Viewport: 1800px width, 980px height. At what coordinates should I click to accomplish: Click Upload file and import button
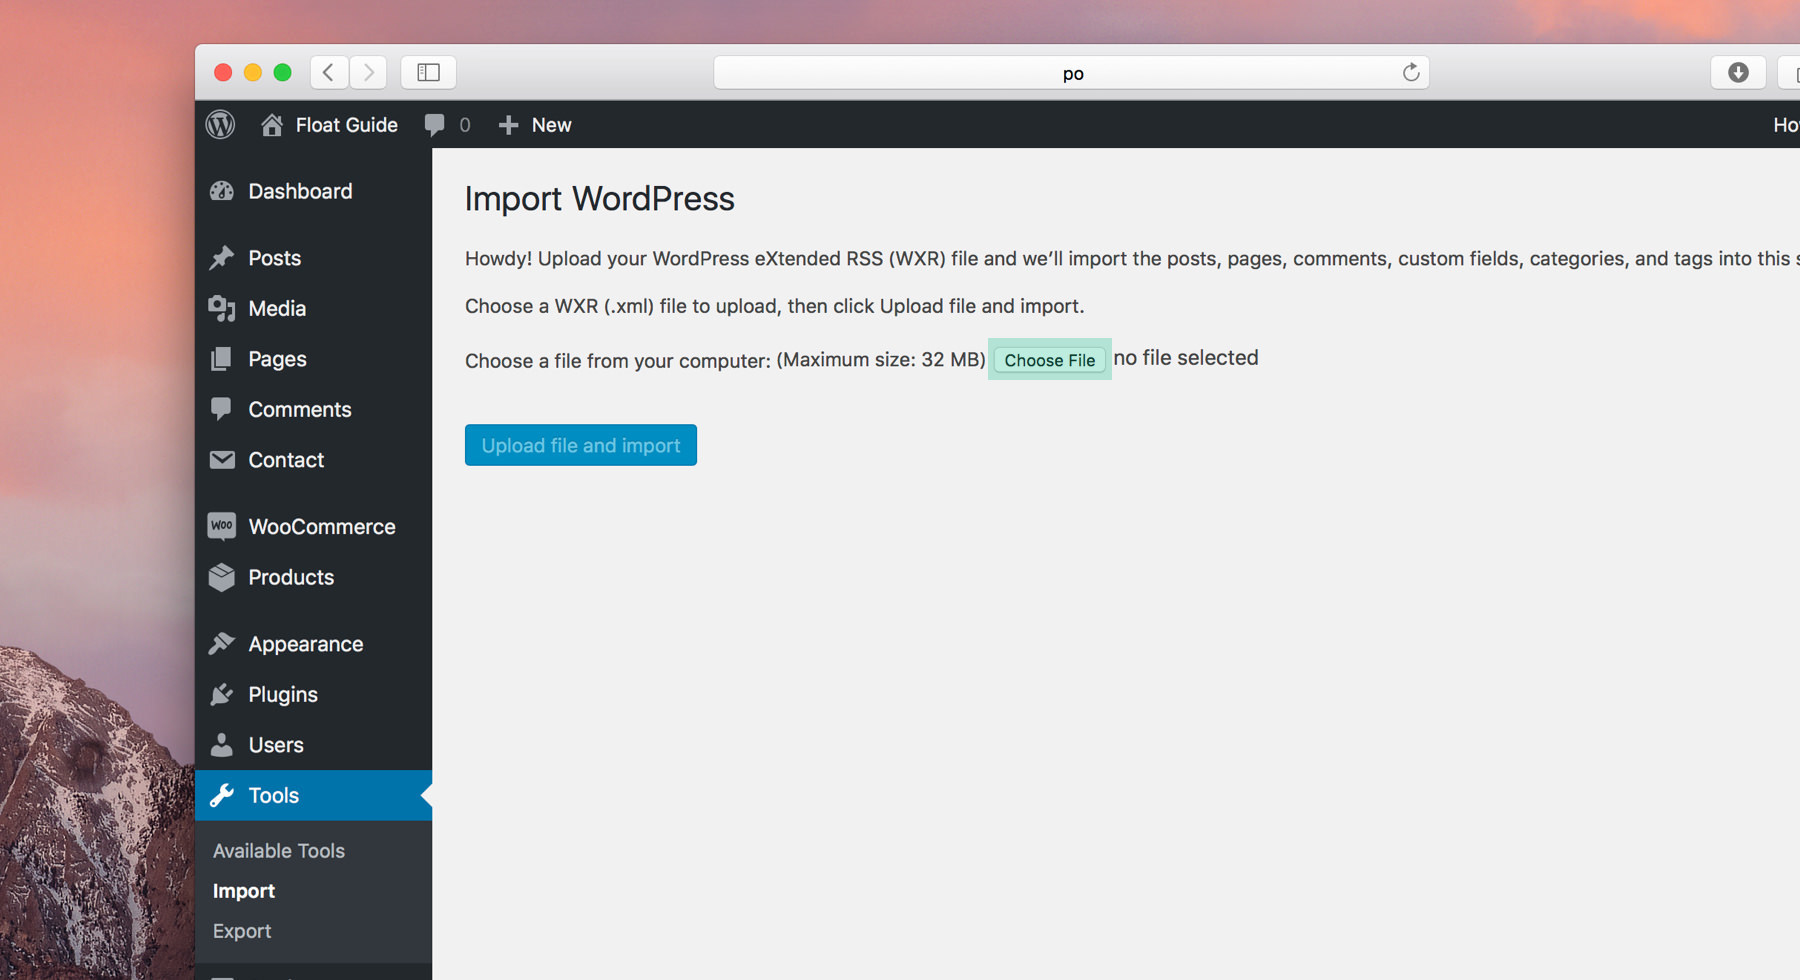pyautogui.click(x=581, y=445)
